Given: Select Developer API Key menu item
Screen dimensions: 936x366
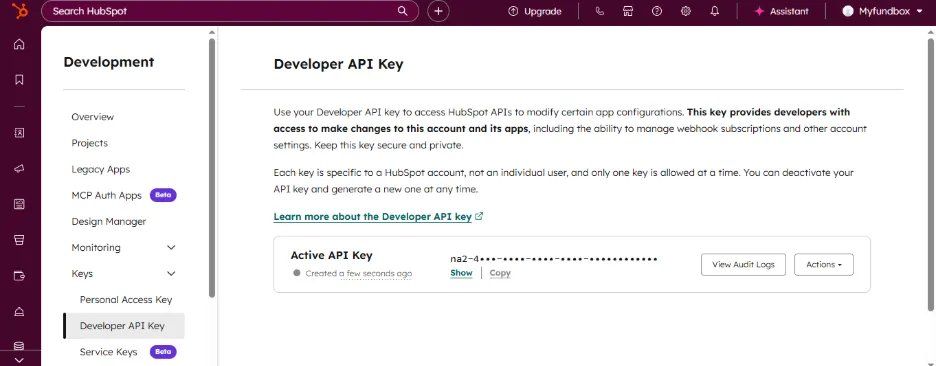Looking at the screenshot, I should click(x=124, y=326).
